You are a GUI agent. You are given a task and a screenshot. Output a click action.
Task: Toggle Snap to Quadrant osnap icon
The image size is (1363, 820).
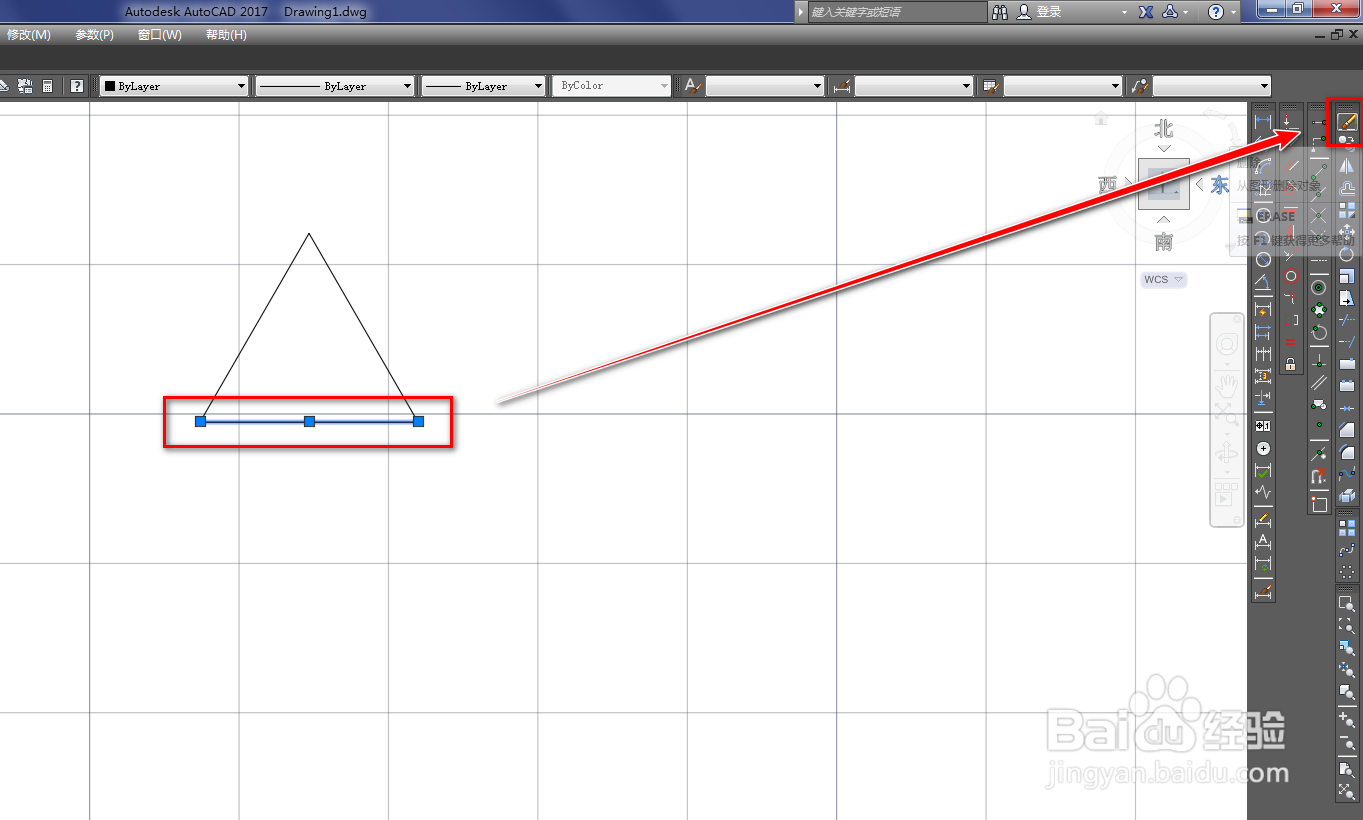[1319, 309]
